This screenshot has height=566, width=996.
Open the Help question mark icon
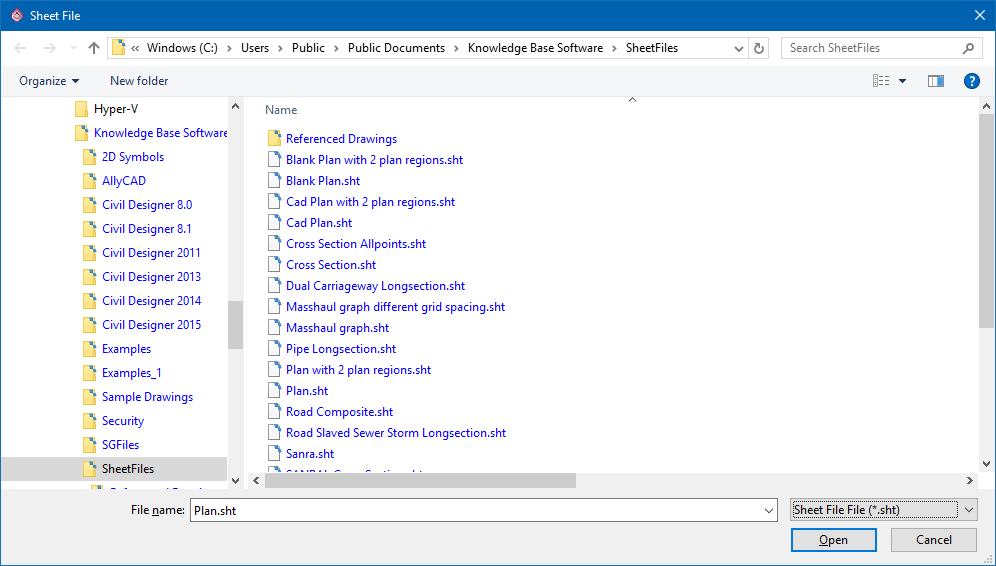971,81
